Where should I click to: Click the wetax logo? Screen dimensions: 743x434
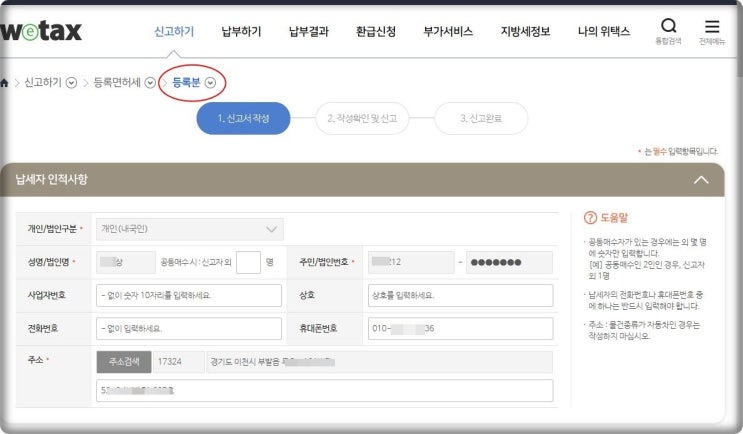pyautogui.click(x=41, y=31)
